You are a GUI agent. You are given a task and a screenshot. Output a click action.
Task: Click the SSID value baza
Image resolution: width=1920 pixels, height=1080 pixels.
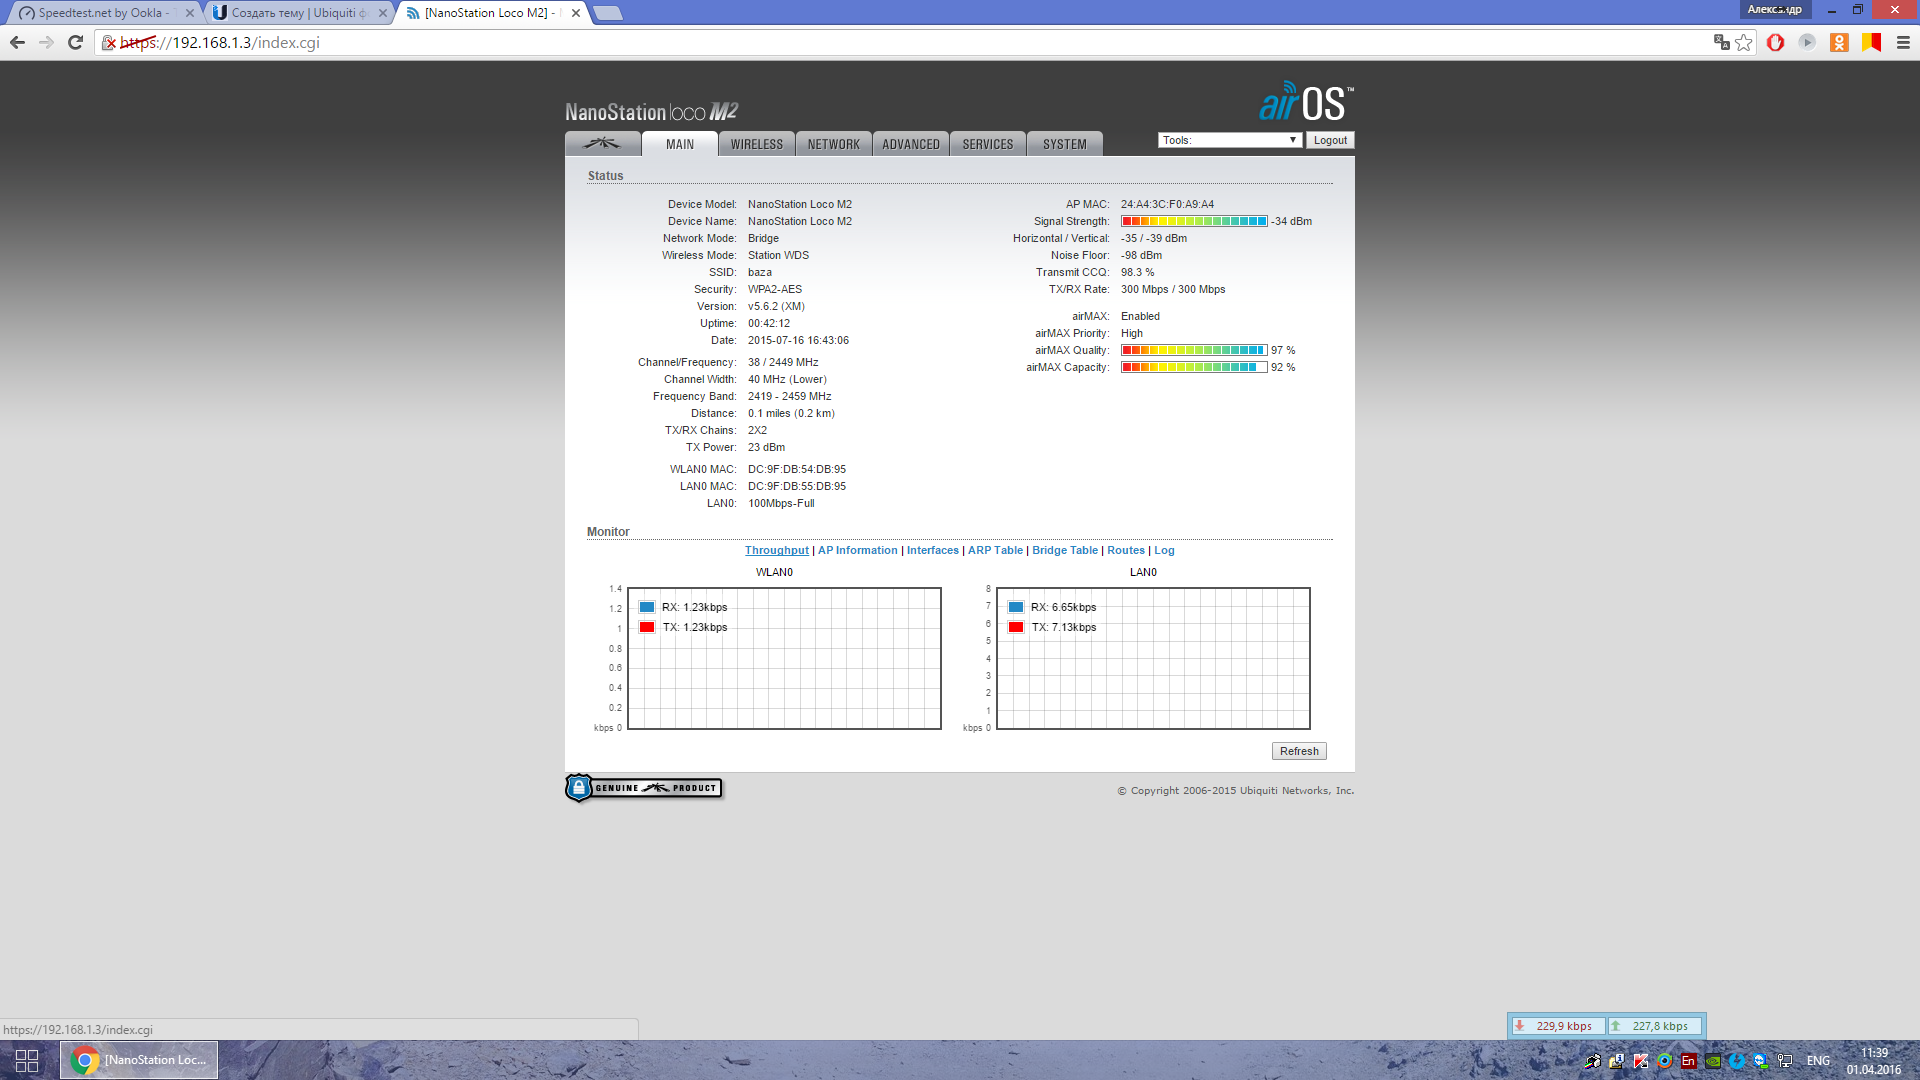click(760, 272)
